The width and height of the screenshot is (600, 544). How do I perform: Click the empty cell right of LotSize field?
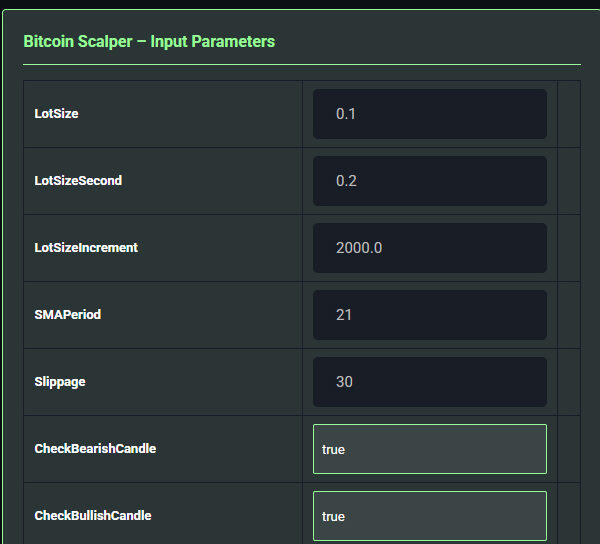(x=568, y=114)
